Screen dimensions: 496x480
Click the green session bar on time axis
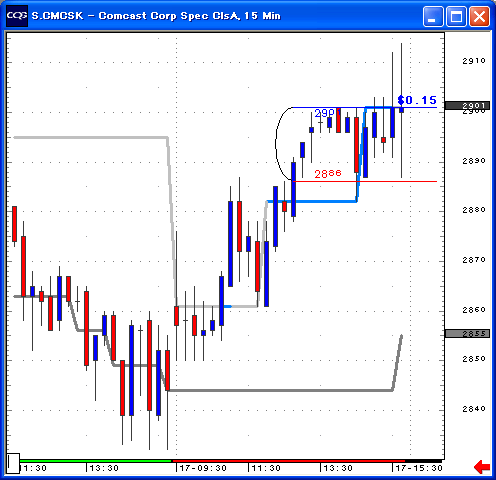(96, 461)
